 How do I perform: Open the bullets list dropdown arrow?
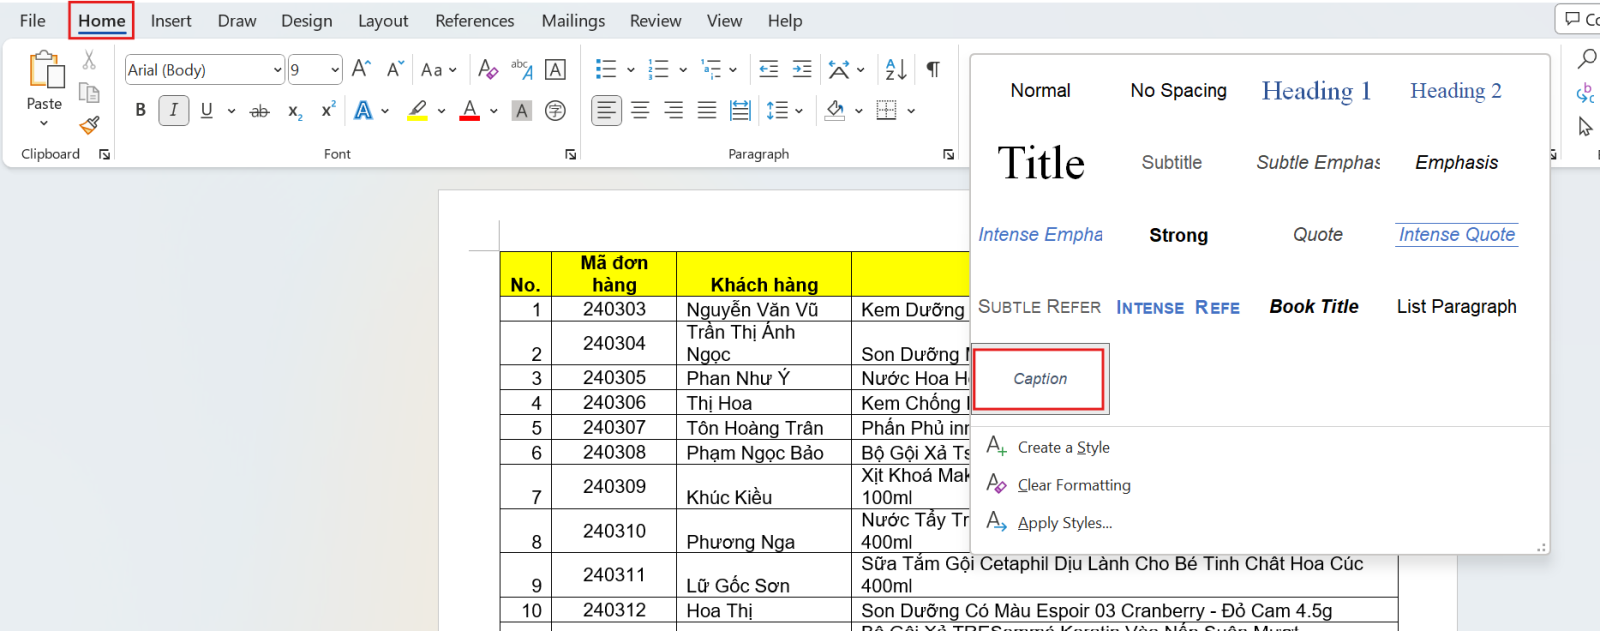tap(630, 70)
